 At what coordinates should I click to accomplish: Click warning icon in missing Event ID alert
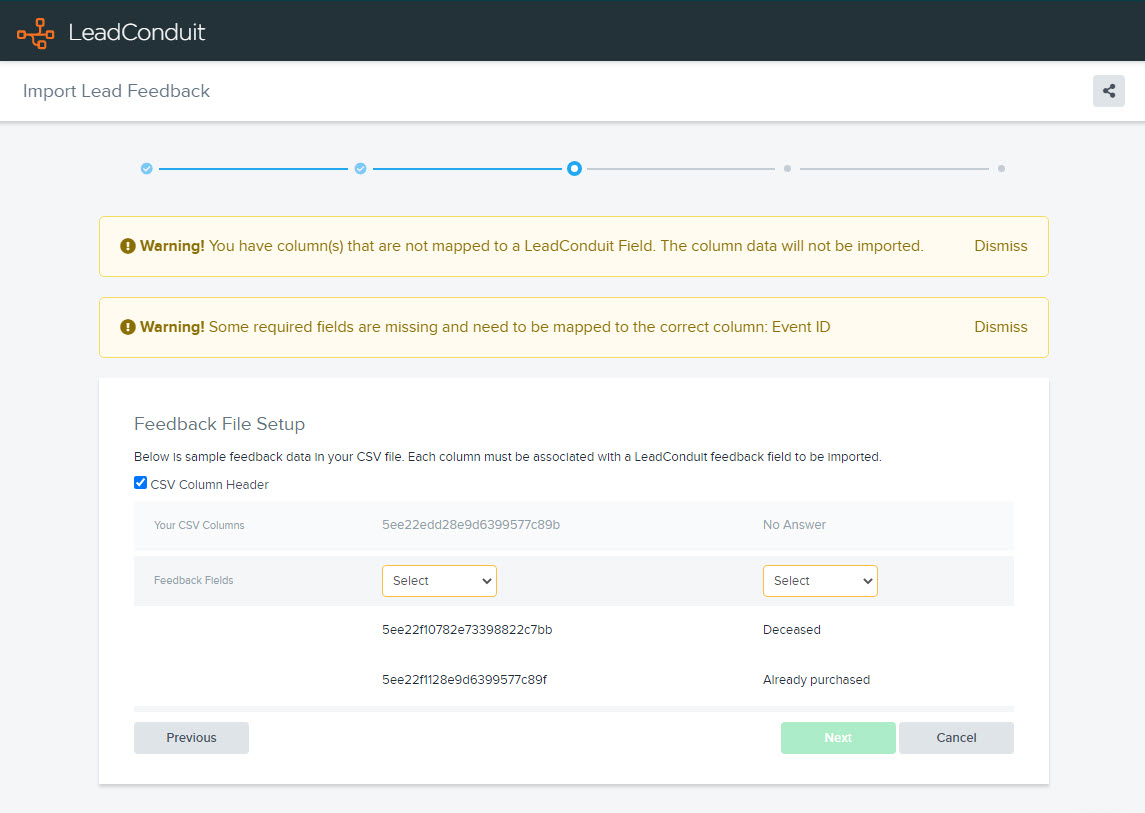pyautogui.click(x=128, y=327)
